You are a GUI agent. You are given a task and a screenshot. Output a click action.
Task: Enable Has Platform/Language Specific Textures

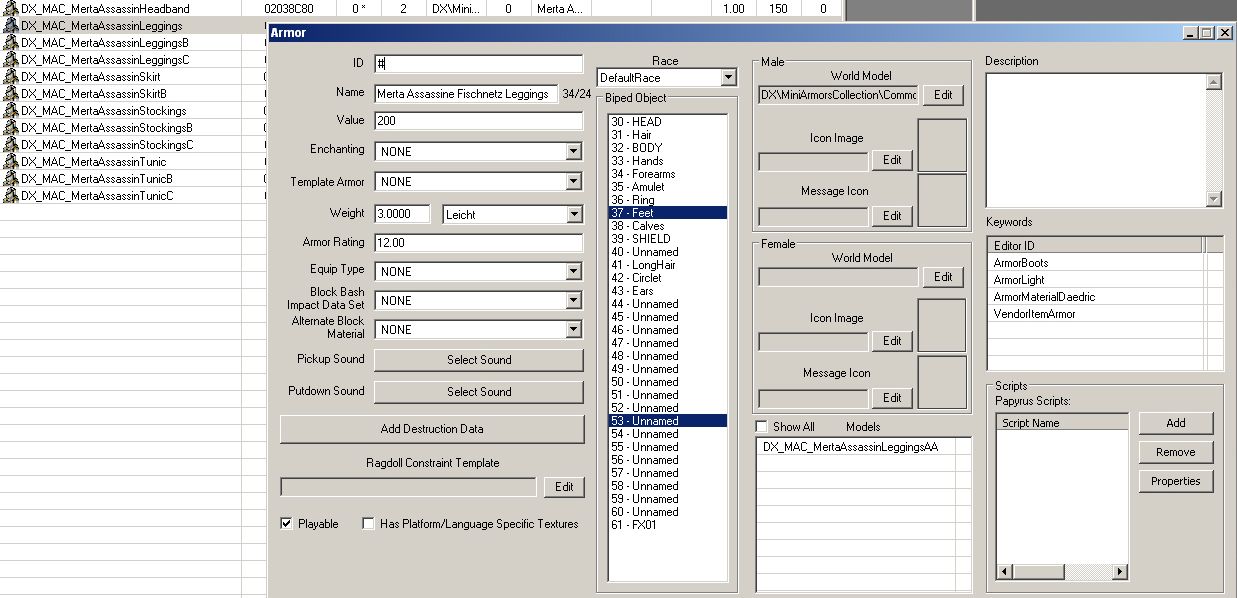[x=369, y=524]
